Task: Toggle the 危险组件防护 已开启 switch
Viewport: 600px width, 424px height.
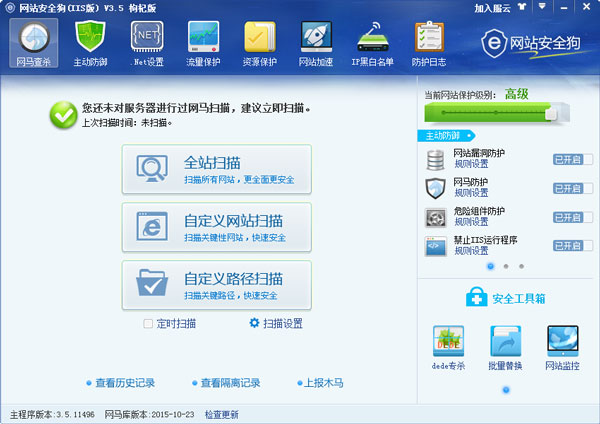Action: click(572, 217)
